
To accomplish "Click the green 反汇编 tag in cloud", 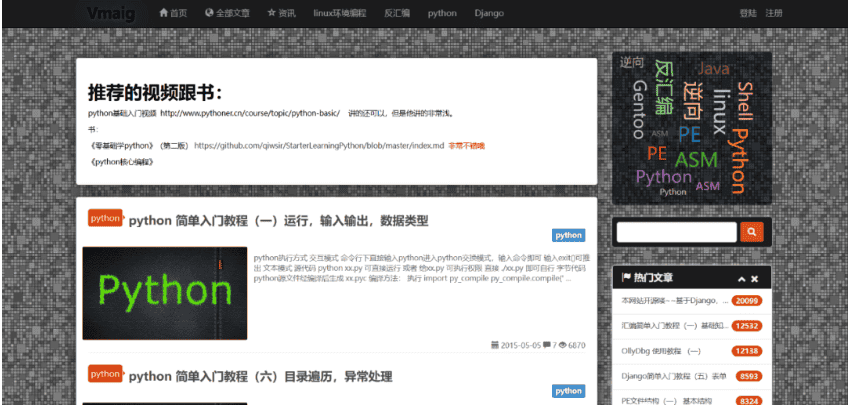I will [664, 87].
